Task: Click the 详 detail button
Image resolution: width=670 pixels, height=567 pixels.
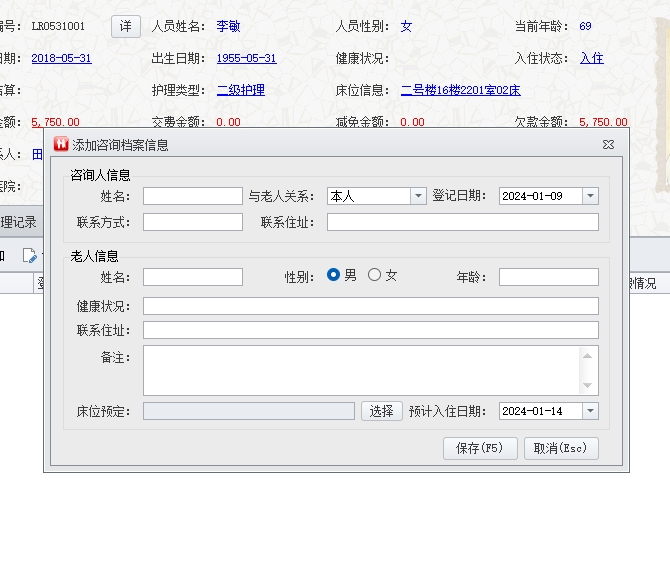Action: (x=125, y=26)
